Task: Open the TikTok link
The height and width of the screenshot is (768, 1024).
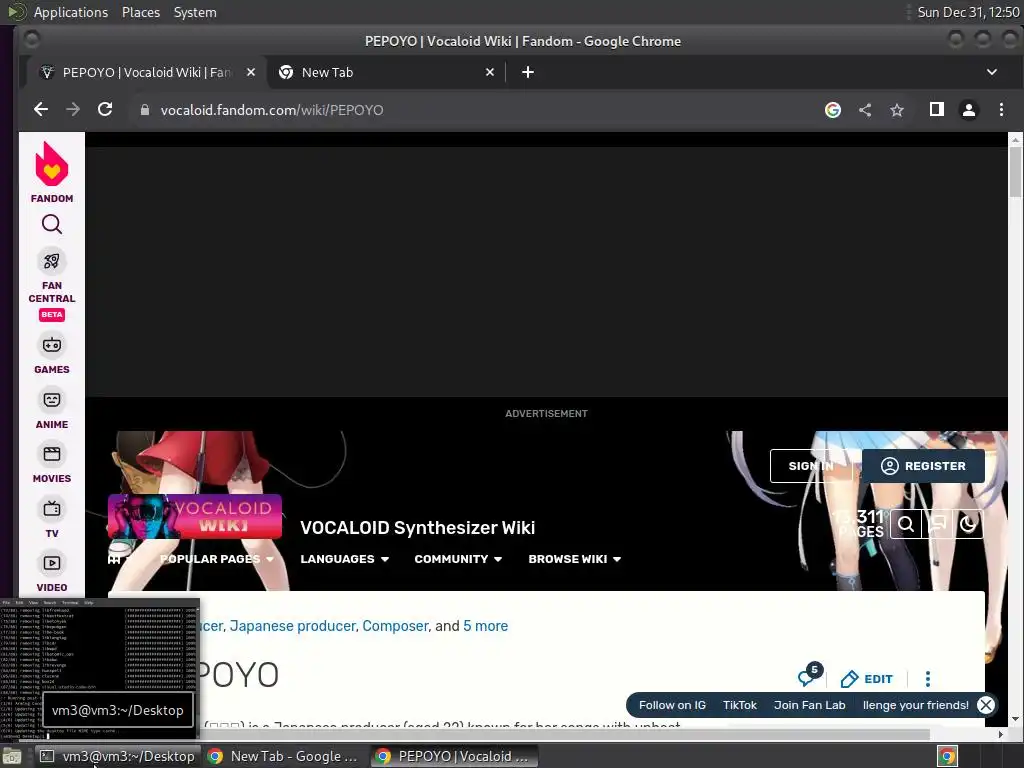Action: pos(739,705)
